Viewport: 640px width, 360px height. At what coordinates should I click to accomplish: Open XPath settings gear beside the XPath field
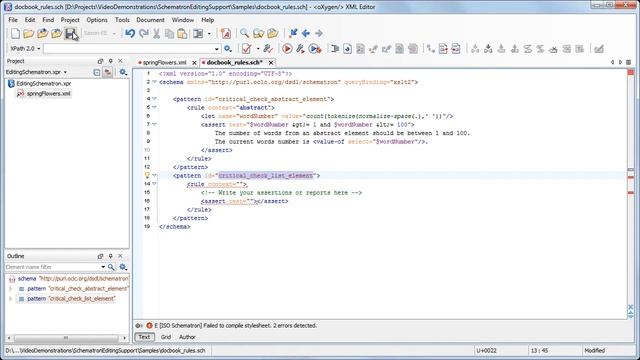click(x=228, y=49)
